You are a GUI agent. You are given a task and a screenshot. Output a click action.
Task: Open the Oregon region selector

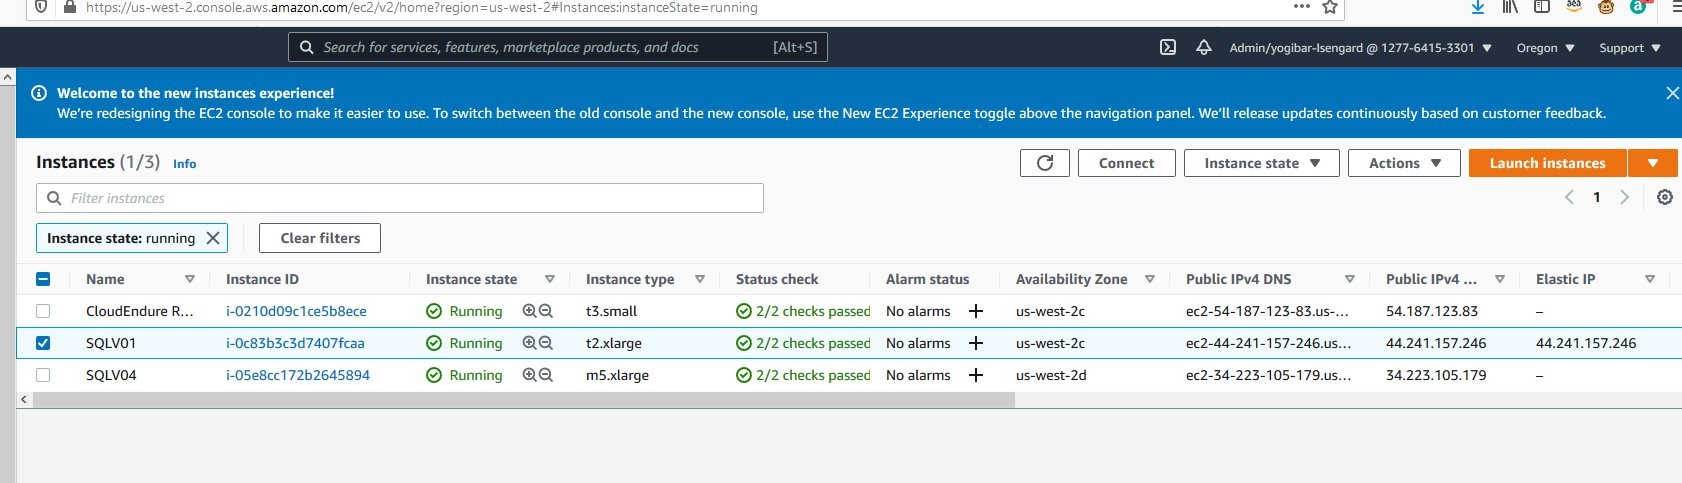point(1545,47)
